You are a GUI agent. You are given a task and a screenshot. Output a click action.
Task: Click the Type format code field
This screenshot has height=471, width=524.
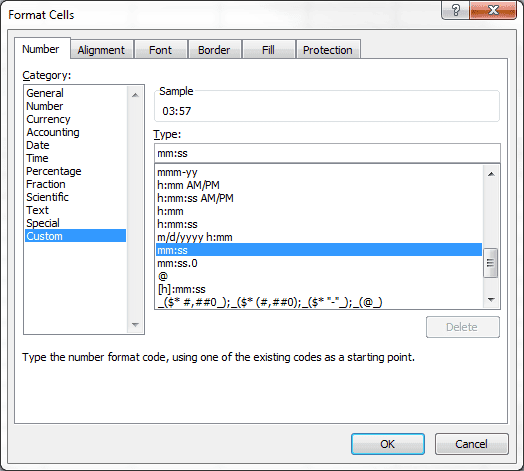[x=327, y=153]
